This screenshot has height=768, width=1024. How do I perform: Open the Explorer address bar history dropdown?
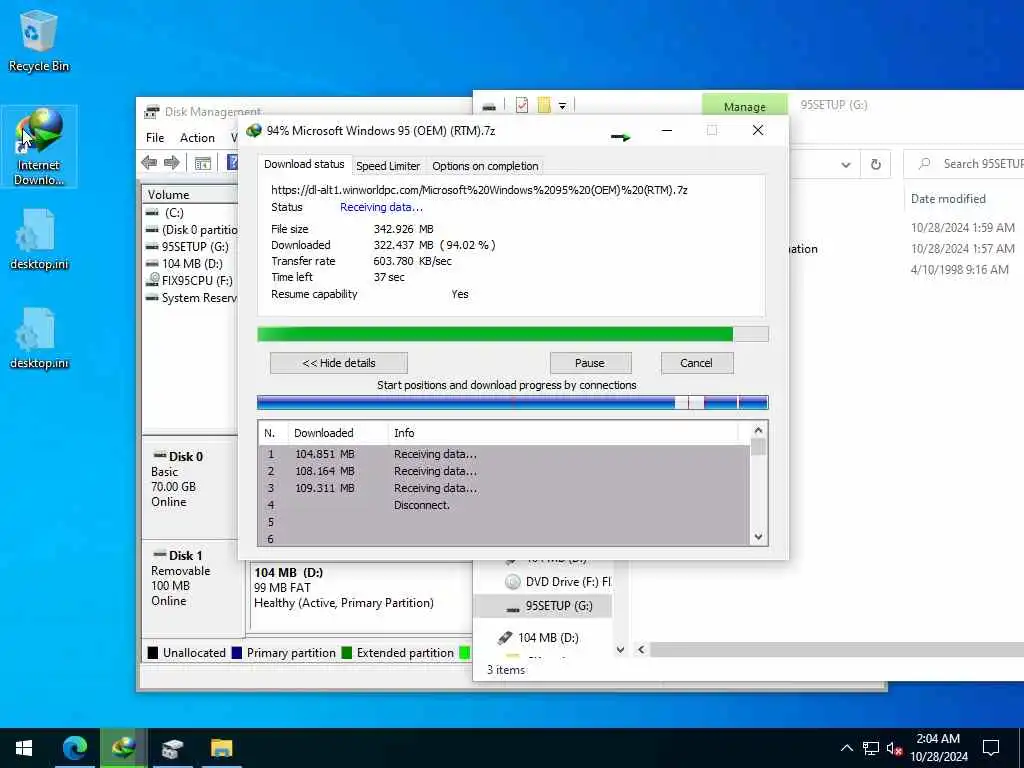[846, 165]
